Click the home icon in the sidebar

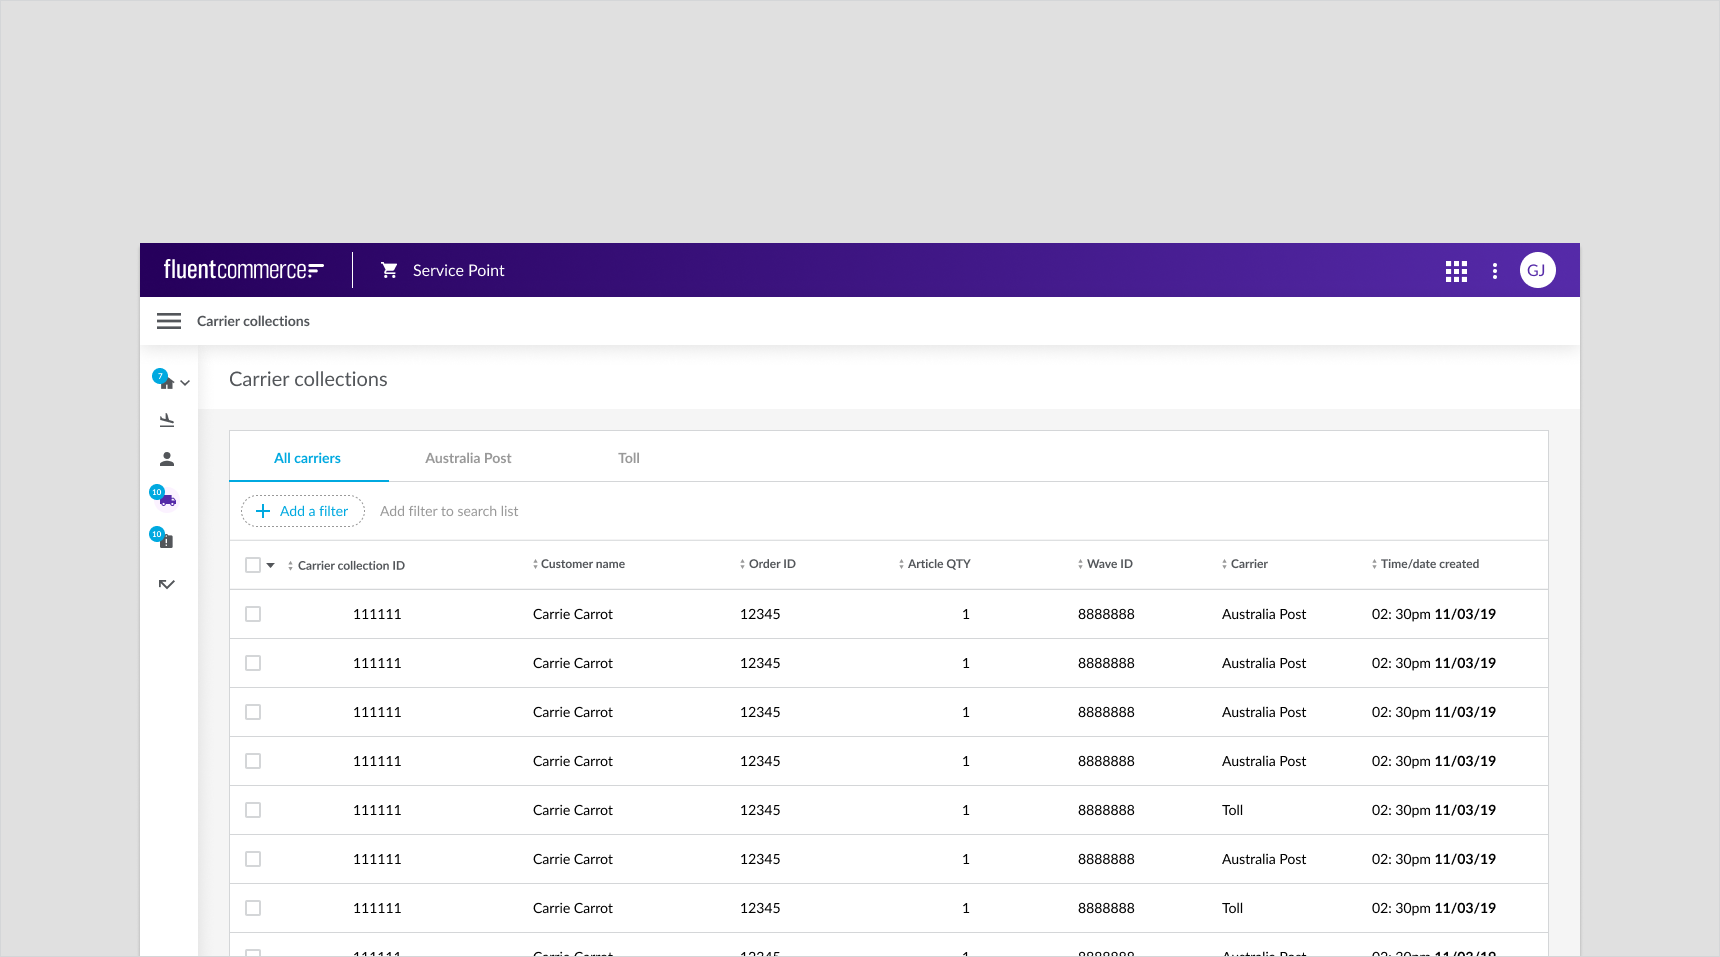166,382
